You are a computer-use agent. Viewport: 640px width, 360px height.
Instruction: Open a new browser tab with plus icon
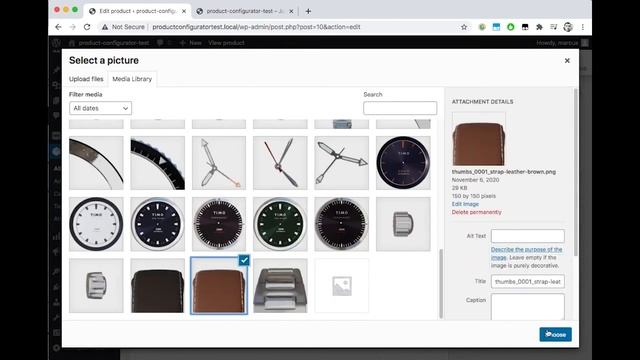[308, 11]
